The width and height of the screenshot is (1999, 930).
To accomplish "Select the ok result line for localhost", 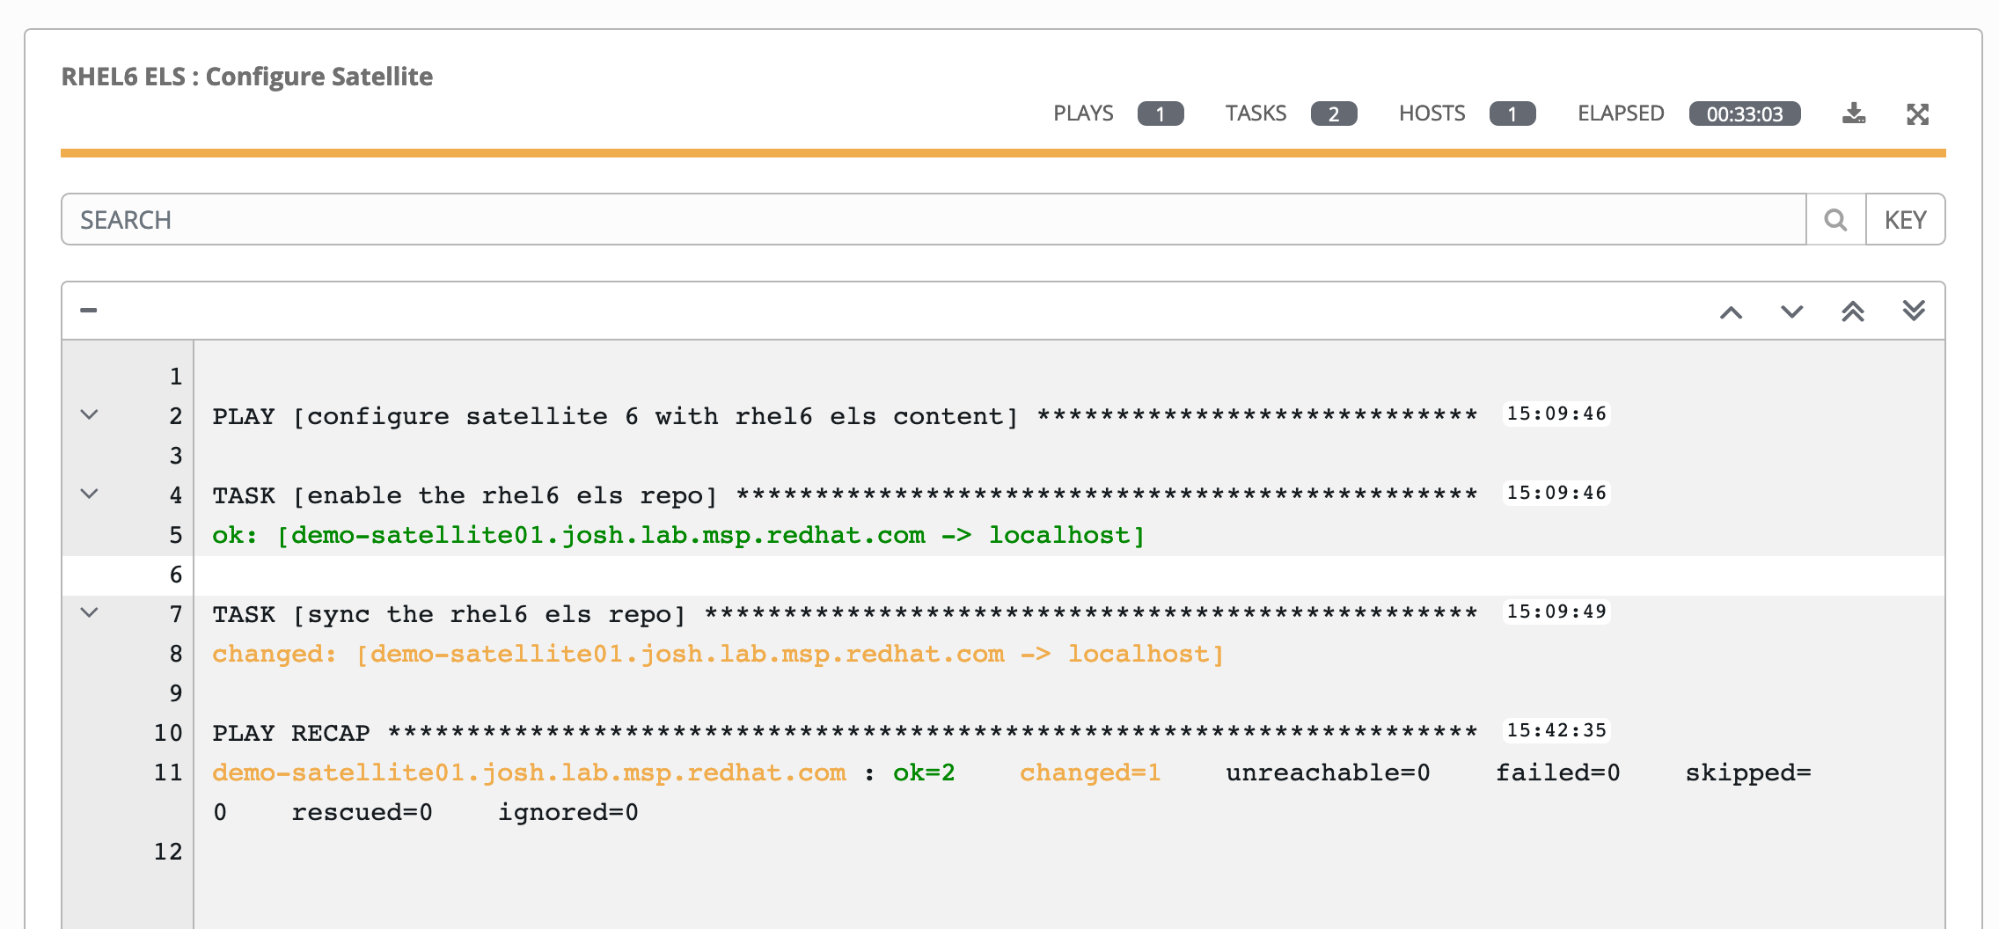I will (x=678, y=535).
